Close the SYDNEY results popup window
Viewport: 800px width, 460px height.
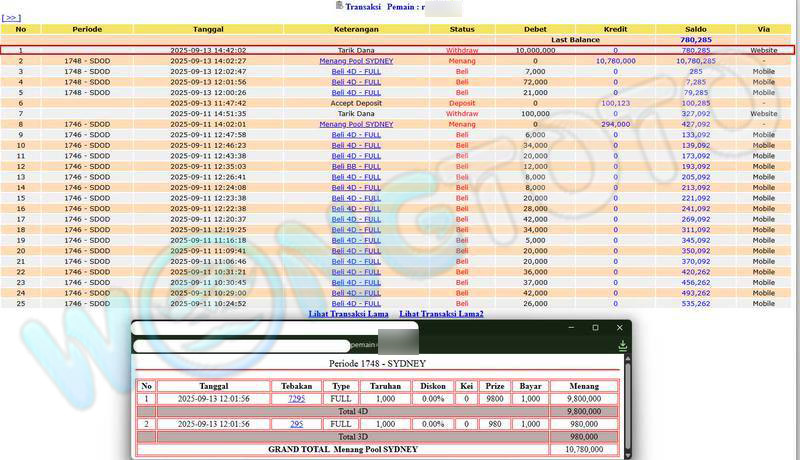tap(619, 328)
